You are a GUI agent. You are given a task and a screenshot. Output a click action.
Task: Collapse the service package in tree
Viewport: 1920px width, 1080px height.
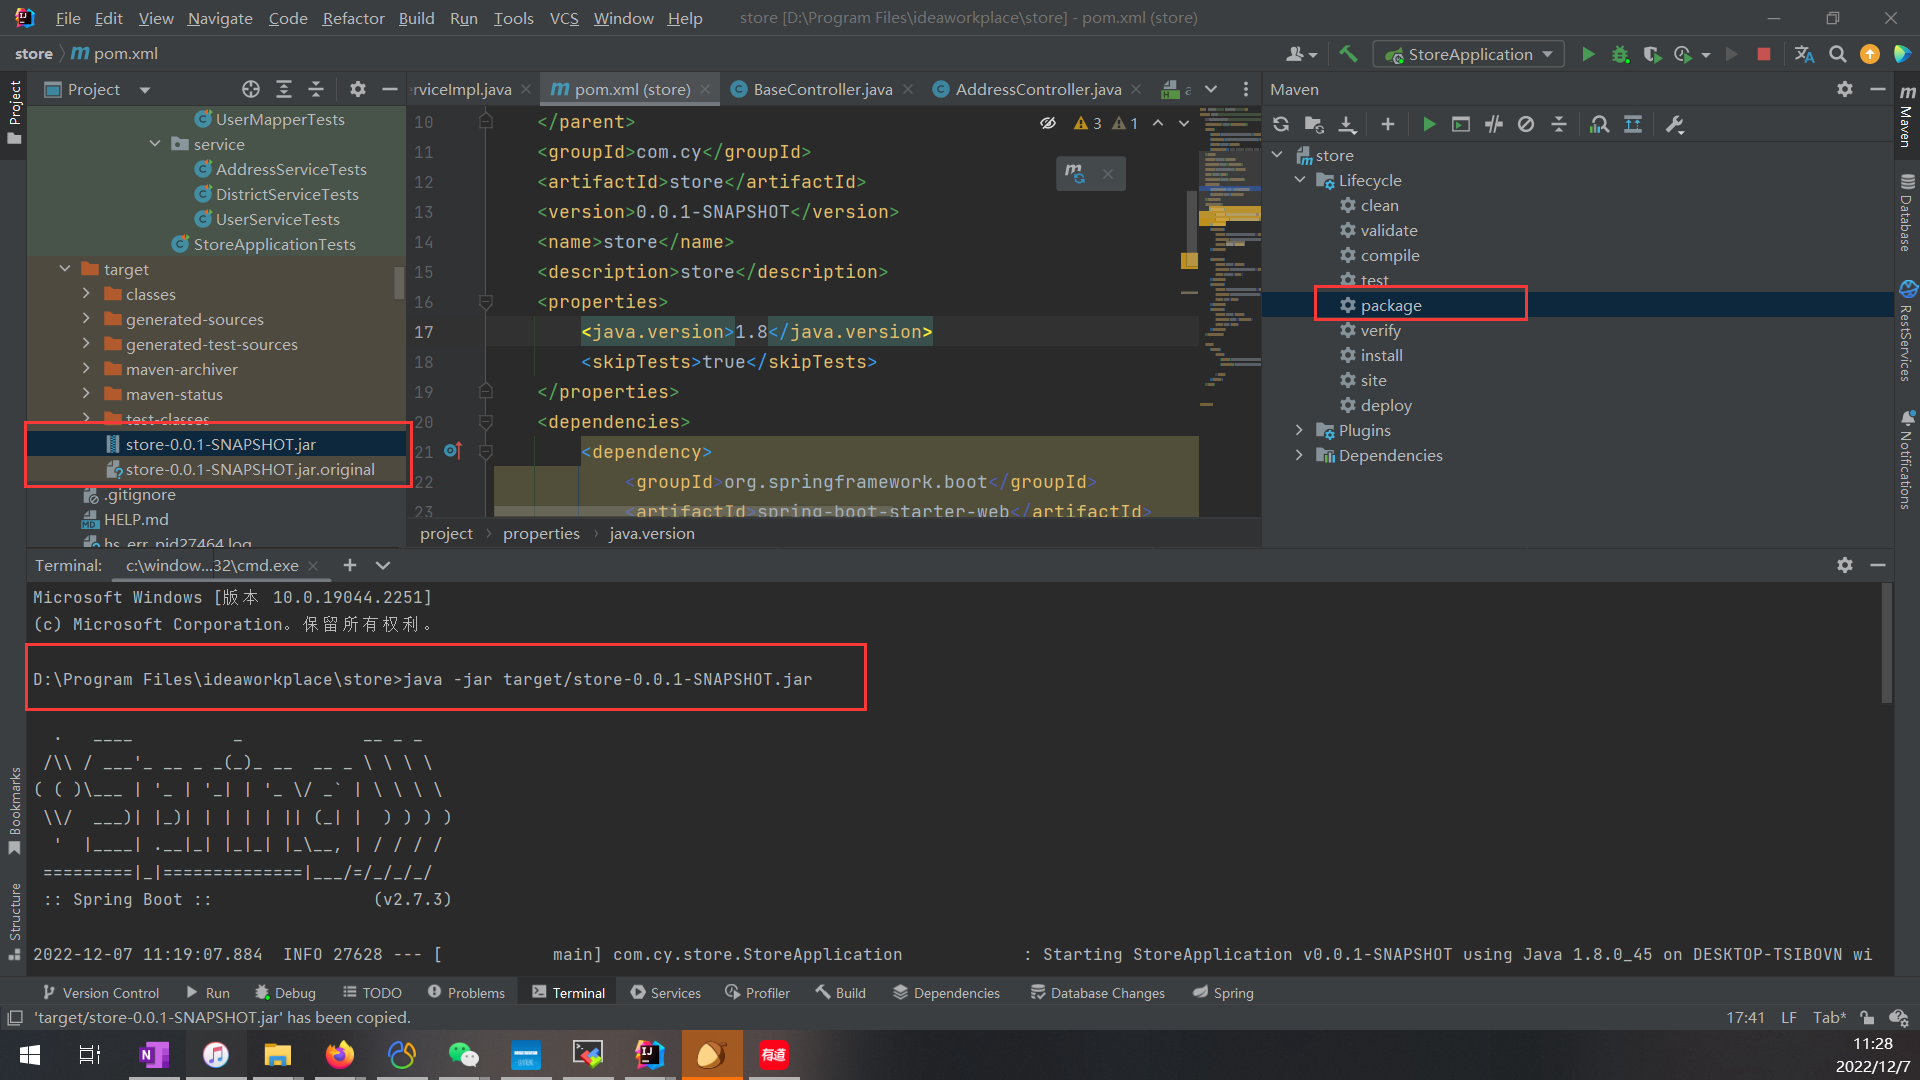click(x=155, y=144)
